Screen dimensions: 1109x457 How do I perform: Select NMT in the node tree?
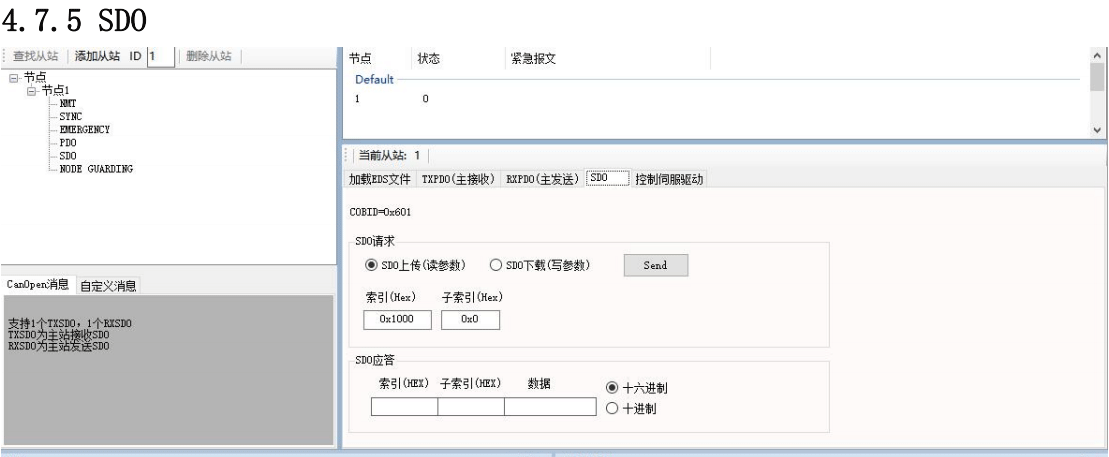pyautogui.click(x=68, y=103)
